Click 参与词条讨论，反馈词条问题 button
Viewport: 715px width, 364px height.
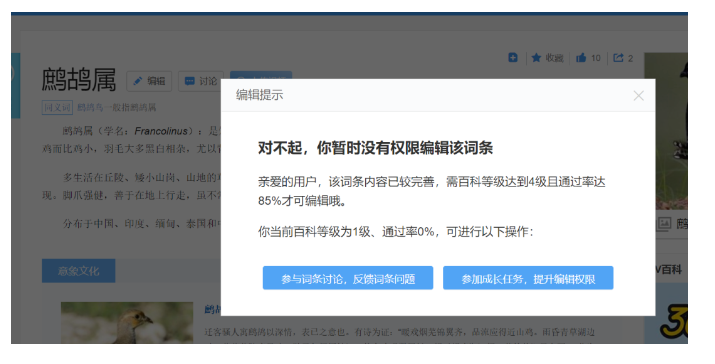(348, 278)
